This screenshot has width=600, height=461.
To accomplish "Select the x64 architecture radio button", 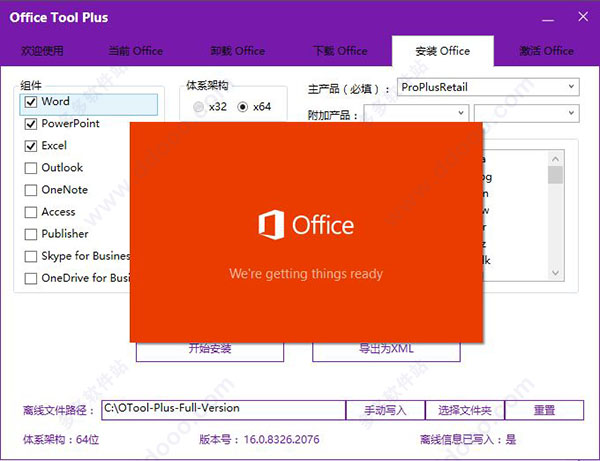I will (243, 107).
